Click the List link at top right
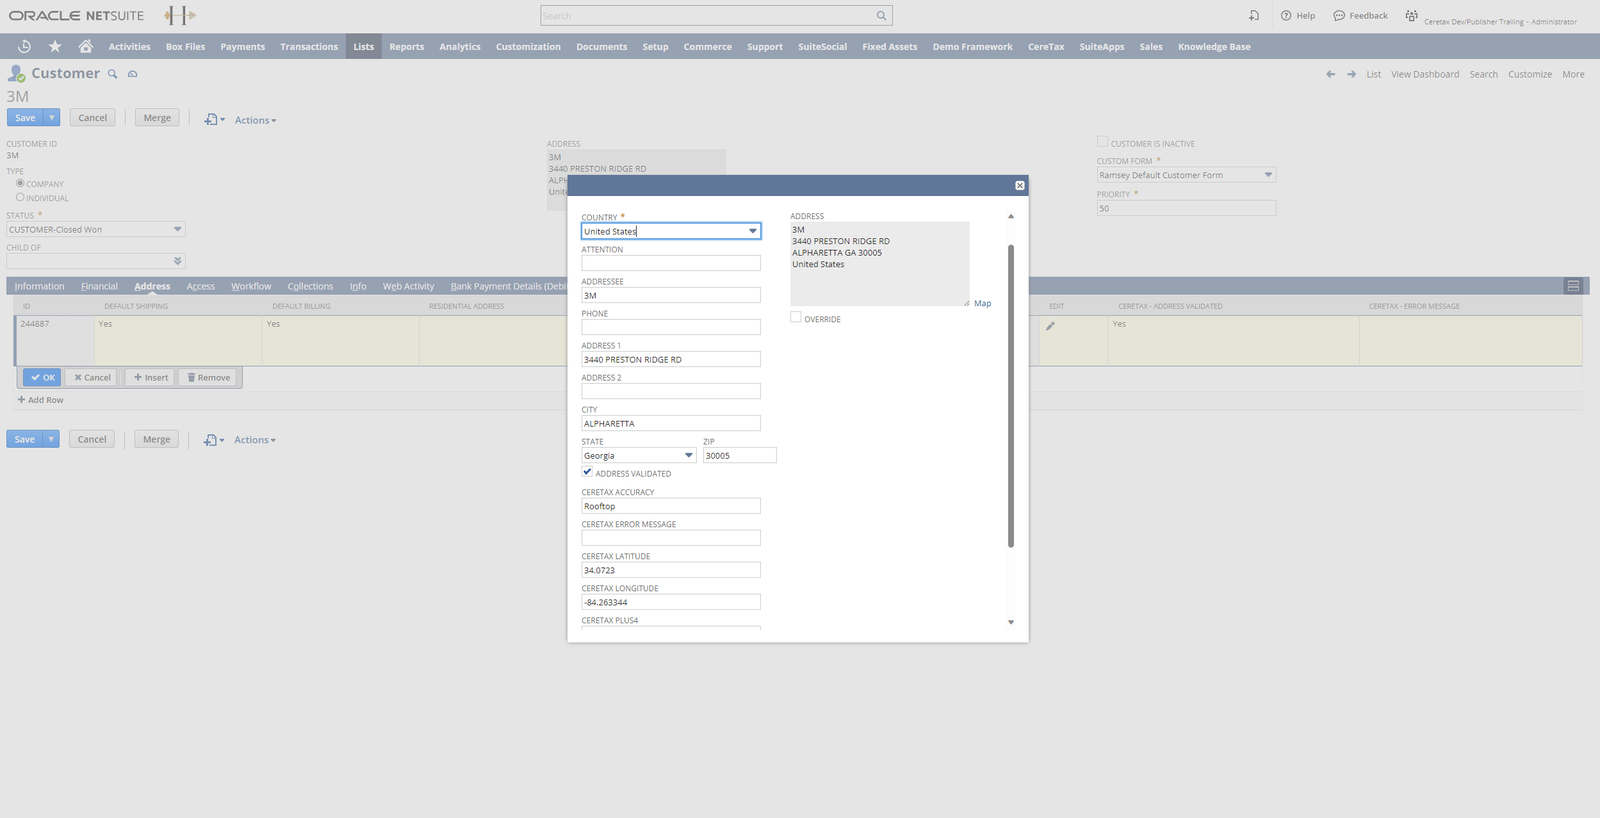This screenshot has height=818, width=1600. coord(1374,74)
